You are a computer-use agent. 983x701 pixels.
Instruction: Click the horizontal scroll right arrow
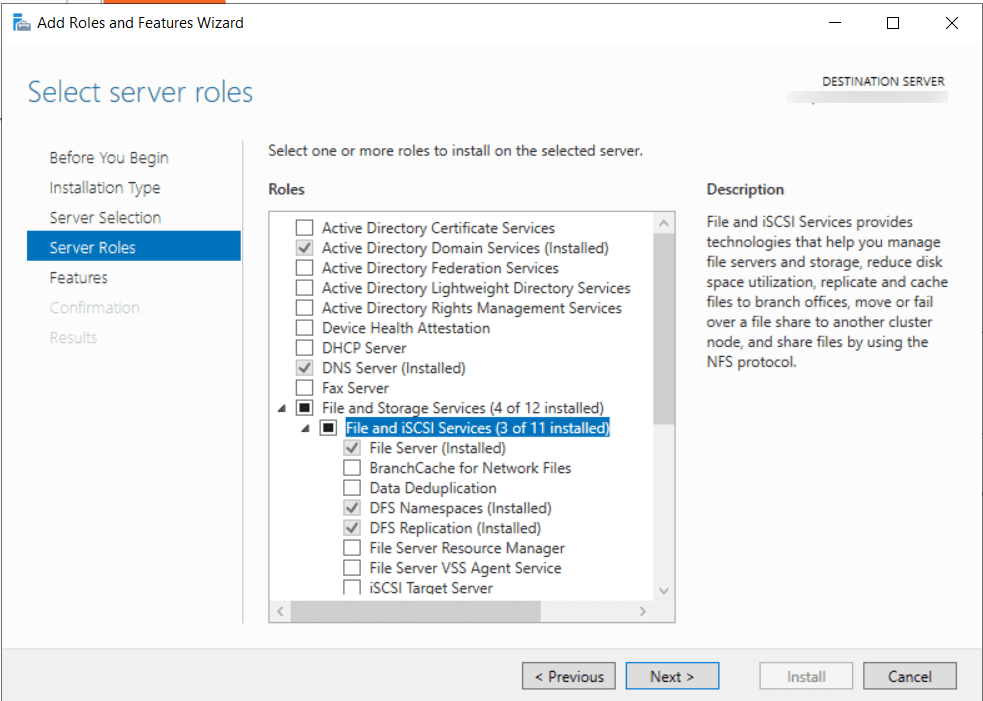[643, 611]
